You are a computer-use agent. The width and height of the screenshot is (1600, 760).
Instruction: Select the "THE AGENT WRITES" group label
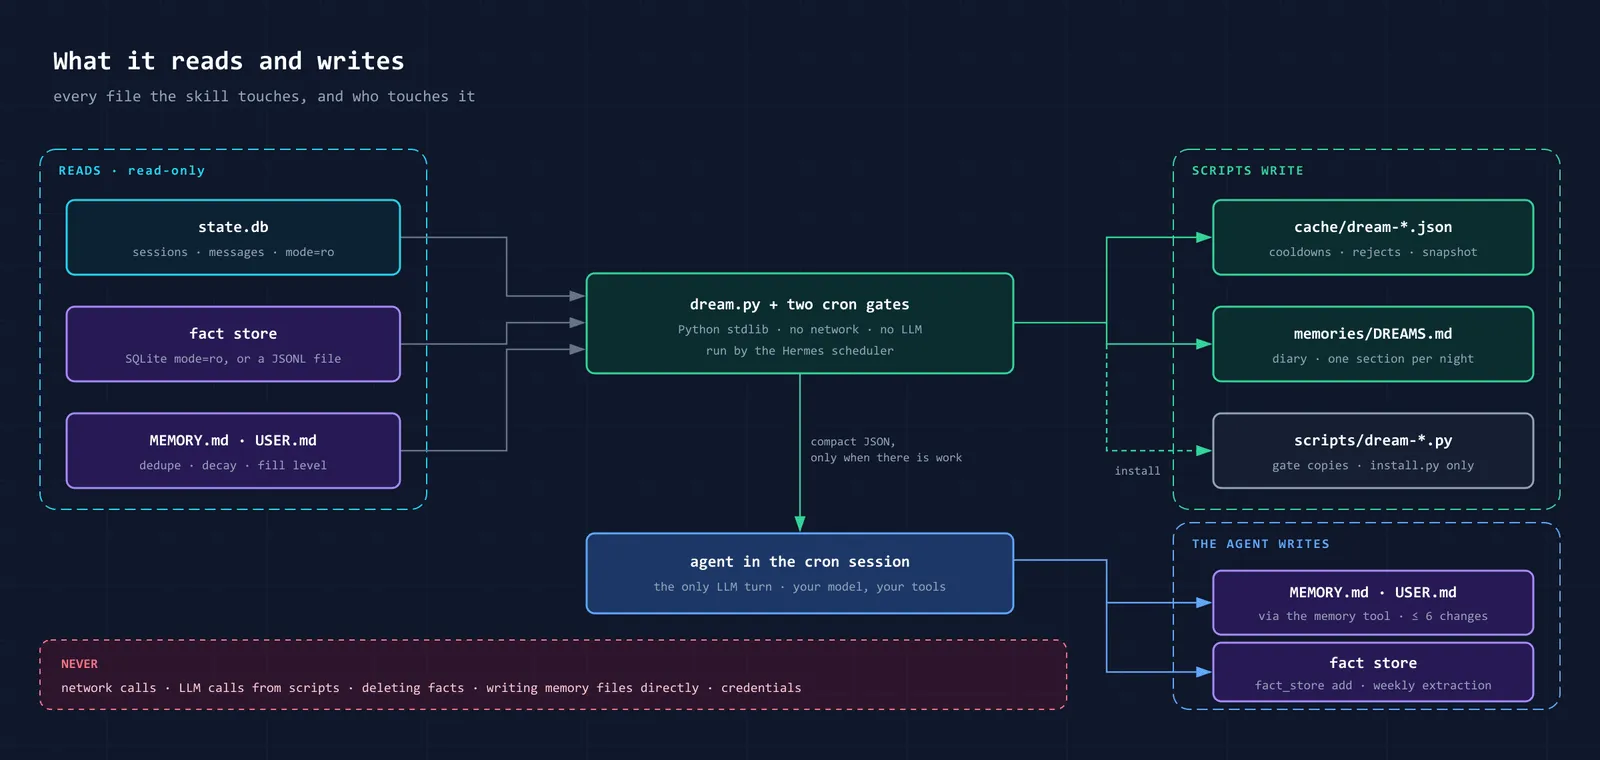(1261, 544)
